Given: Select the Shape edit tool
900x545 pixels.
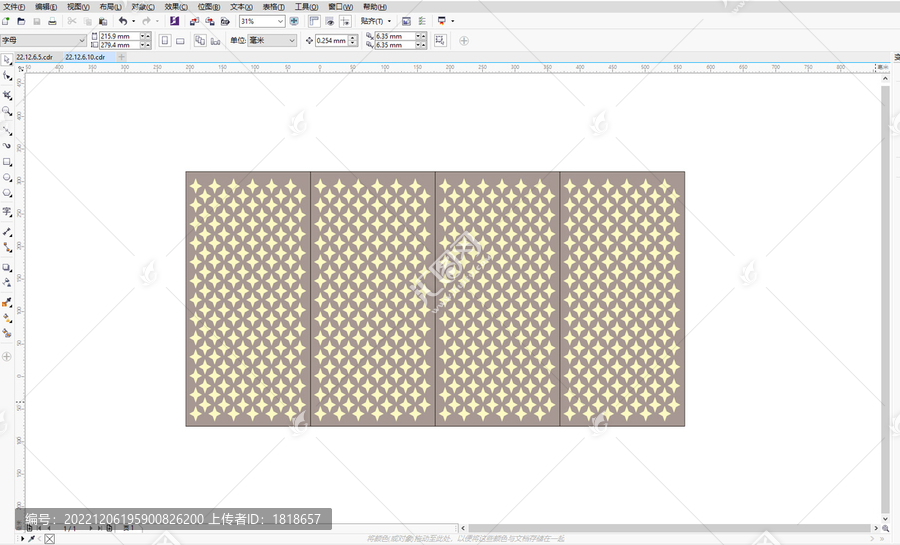Looking at the screenshot, I should [x=6, y=76].
